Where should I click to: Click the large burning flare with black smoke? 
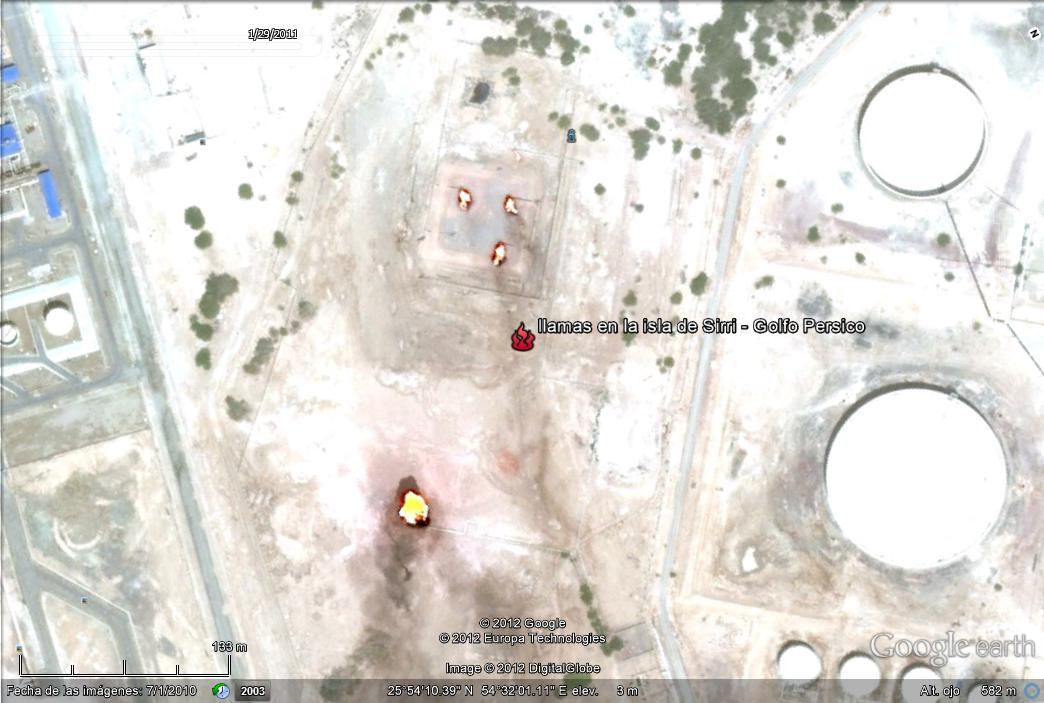click(413, 509)
